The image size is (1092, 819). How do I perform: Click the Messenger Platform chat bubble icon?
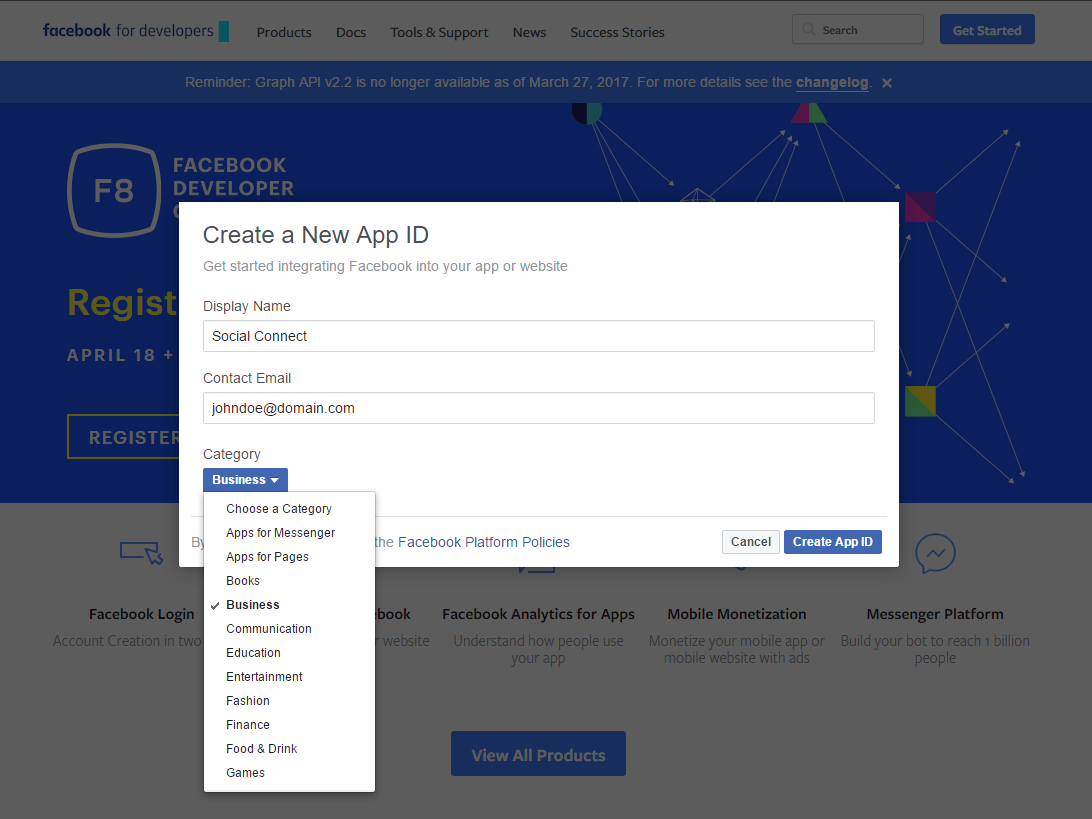click(935, 554)
